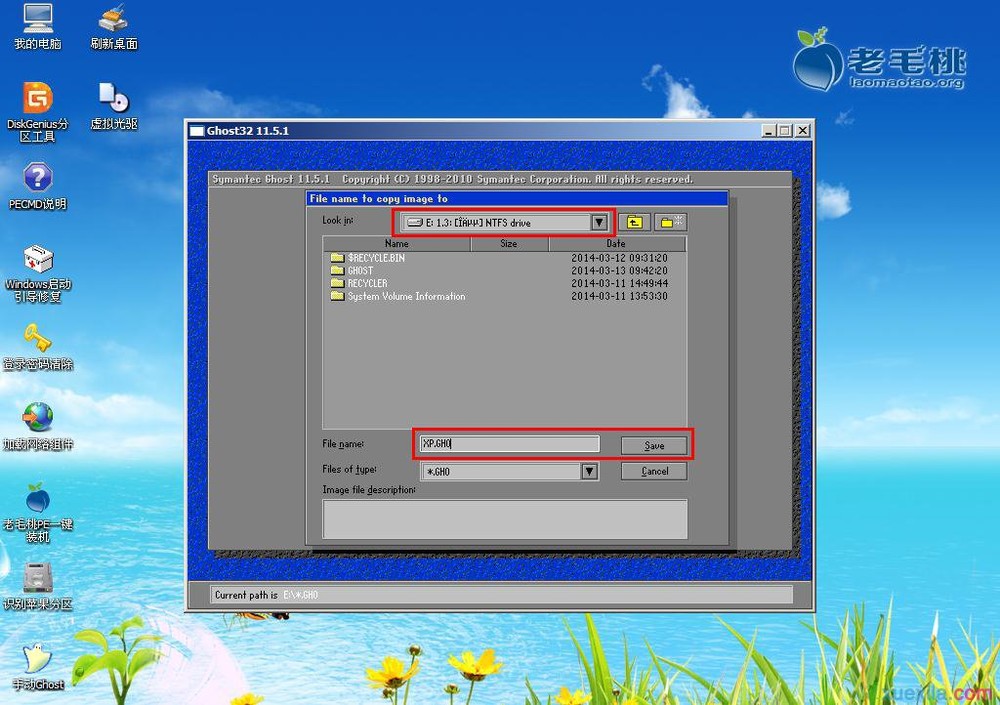Open the *.GHO file type combo box

pyautogui.click(x=509, y=471)
